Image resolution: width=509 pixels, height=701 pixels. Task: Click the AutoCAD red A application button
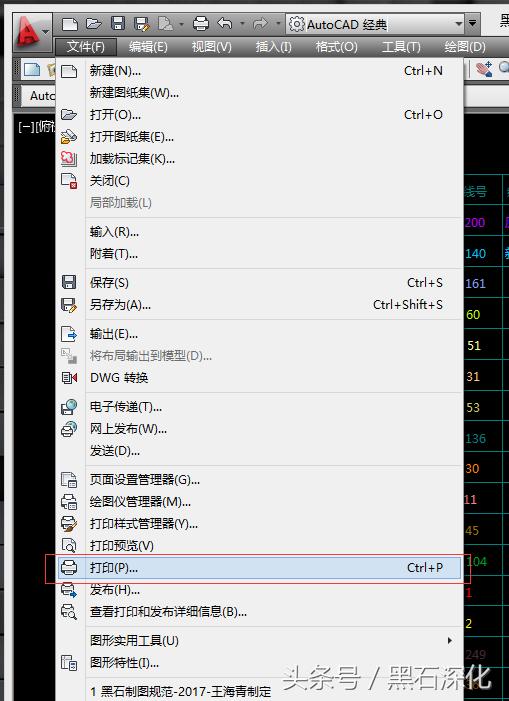pyautogui.click(x=31, y=31)
